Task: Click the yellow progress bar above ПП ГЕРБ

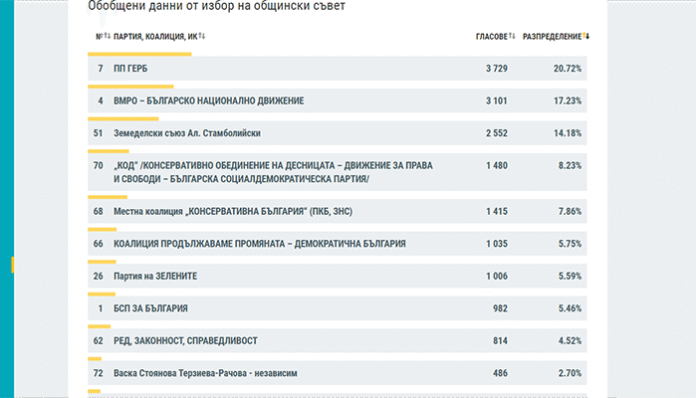Action: (x=140, y=54)
